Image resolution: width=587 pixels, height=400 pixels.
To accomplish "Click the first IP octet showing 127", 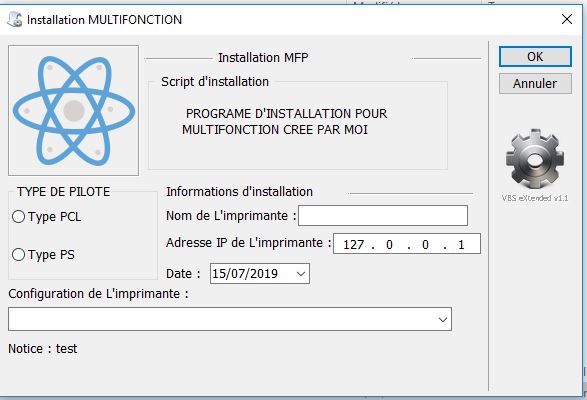I will tap(353, 245).
